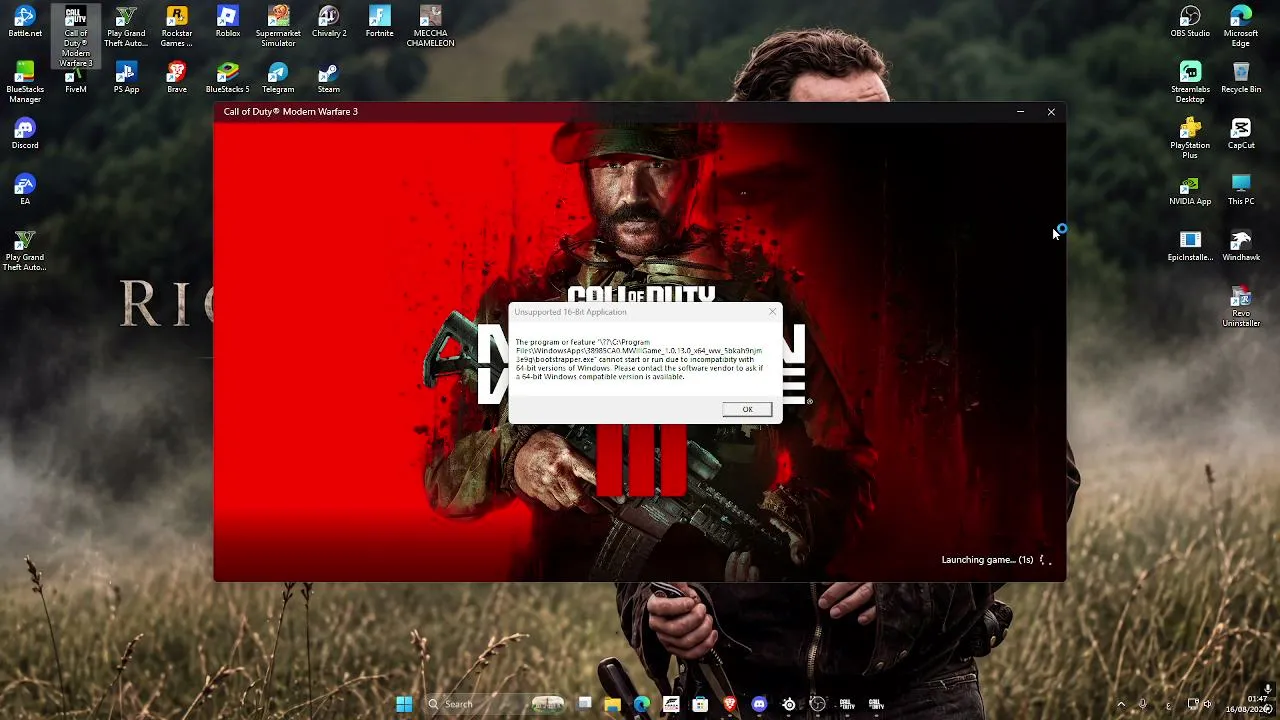Select the EA desktop icon
The image size is (1280, 720).
(25, 190)
